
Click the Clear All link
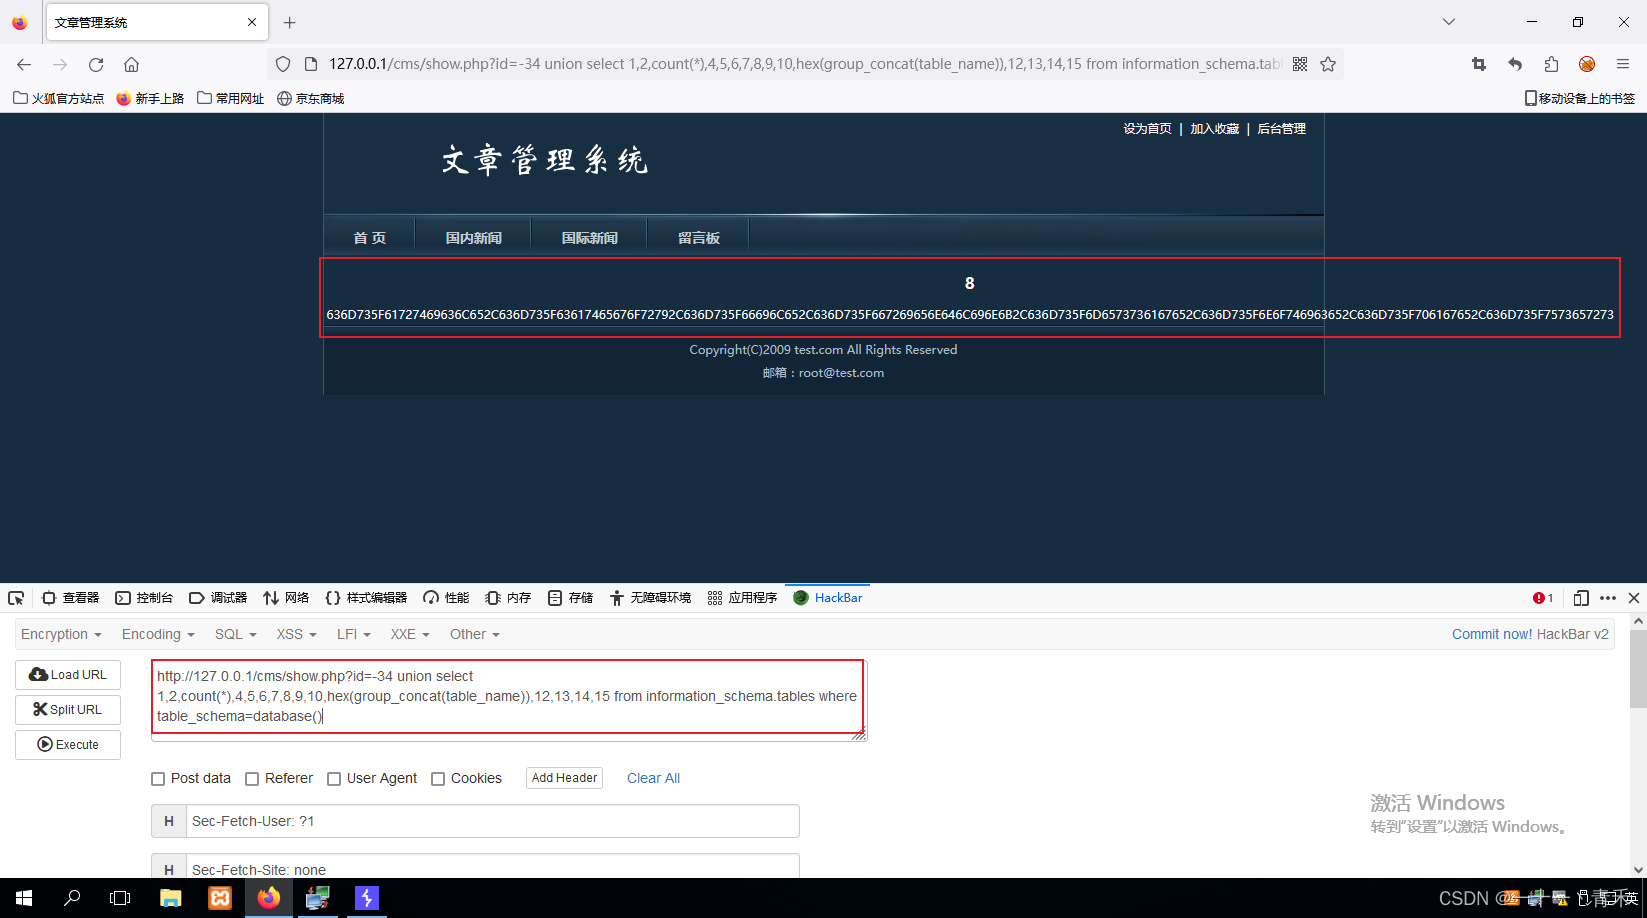tap(653, 778)
